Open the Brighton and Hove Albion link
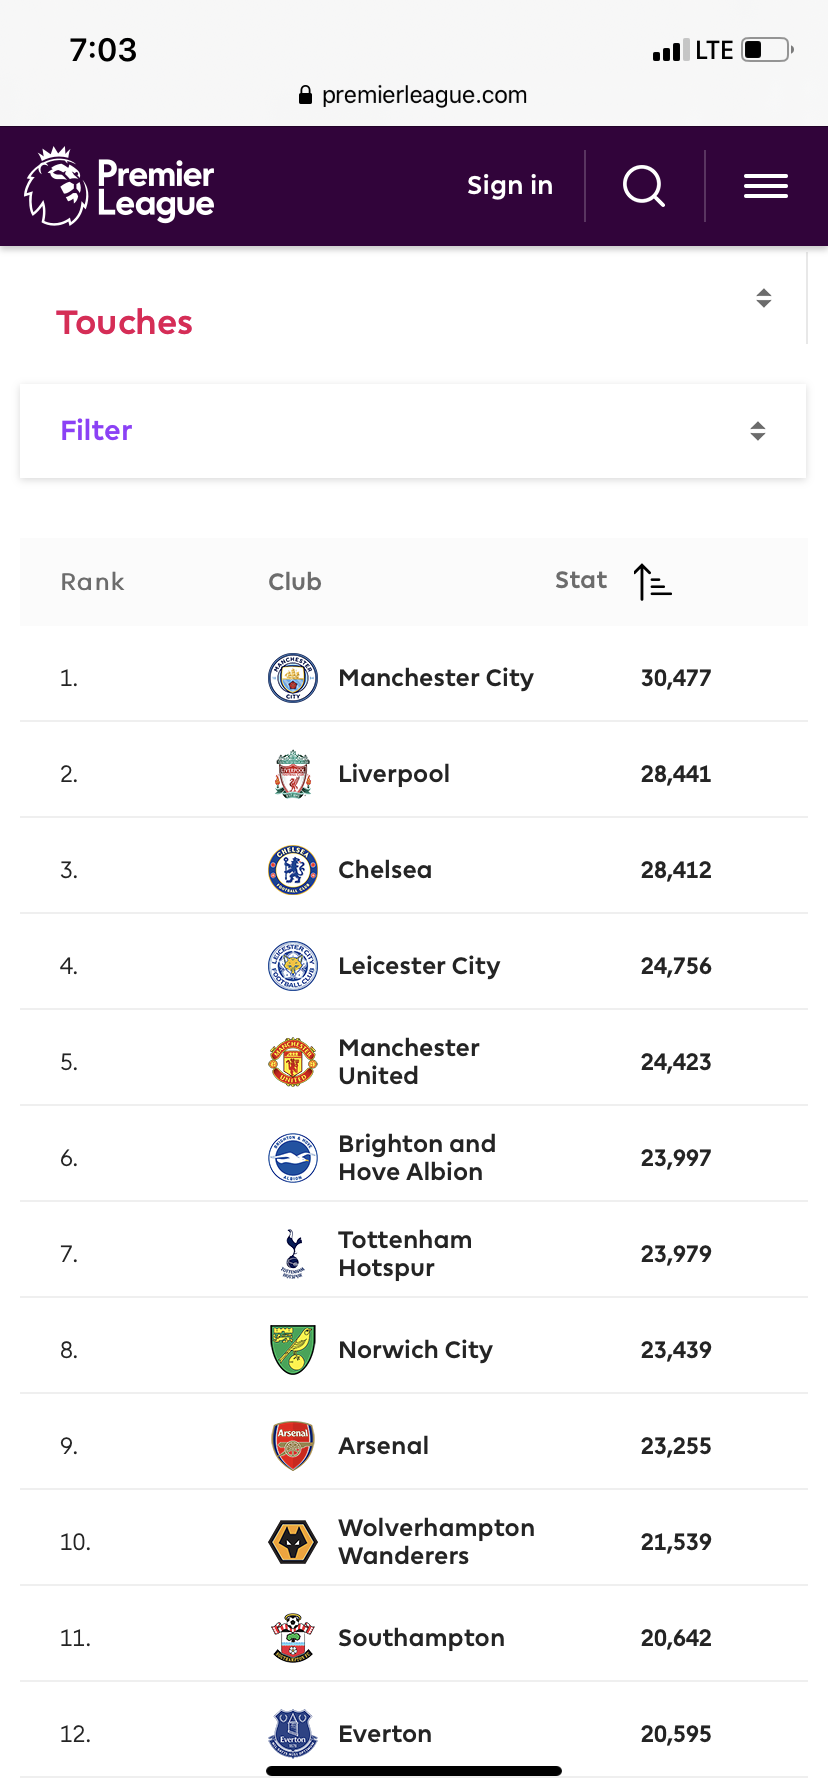This screenshot has width=828, height=1792. coord(417,1158)
